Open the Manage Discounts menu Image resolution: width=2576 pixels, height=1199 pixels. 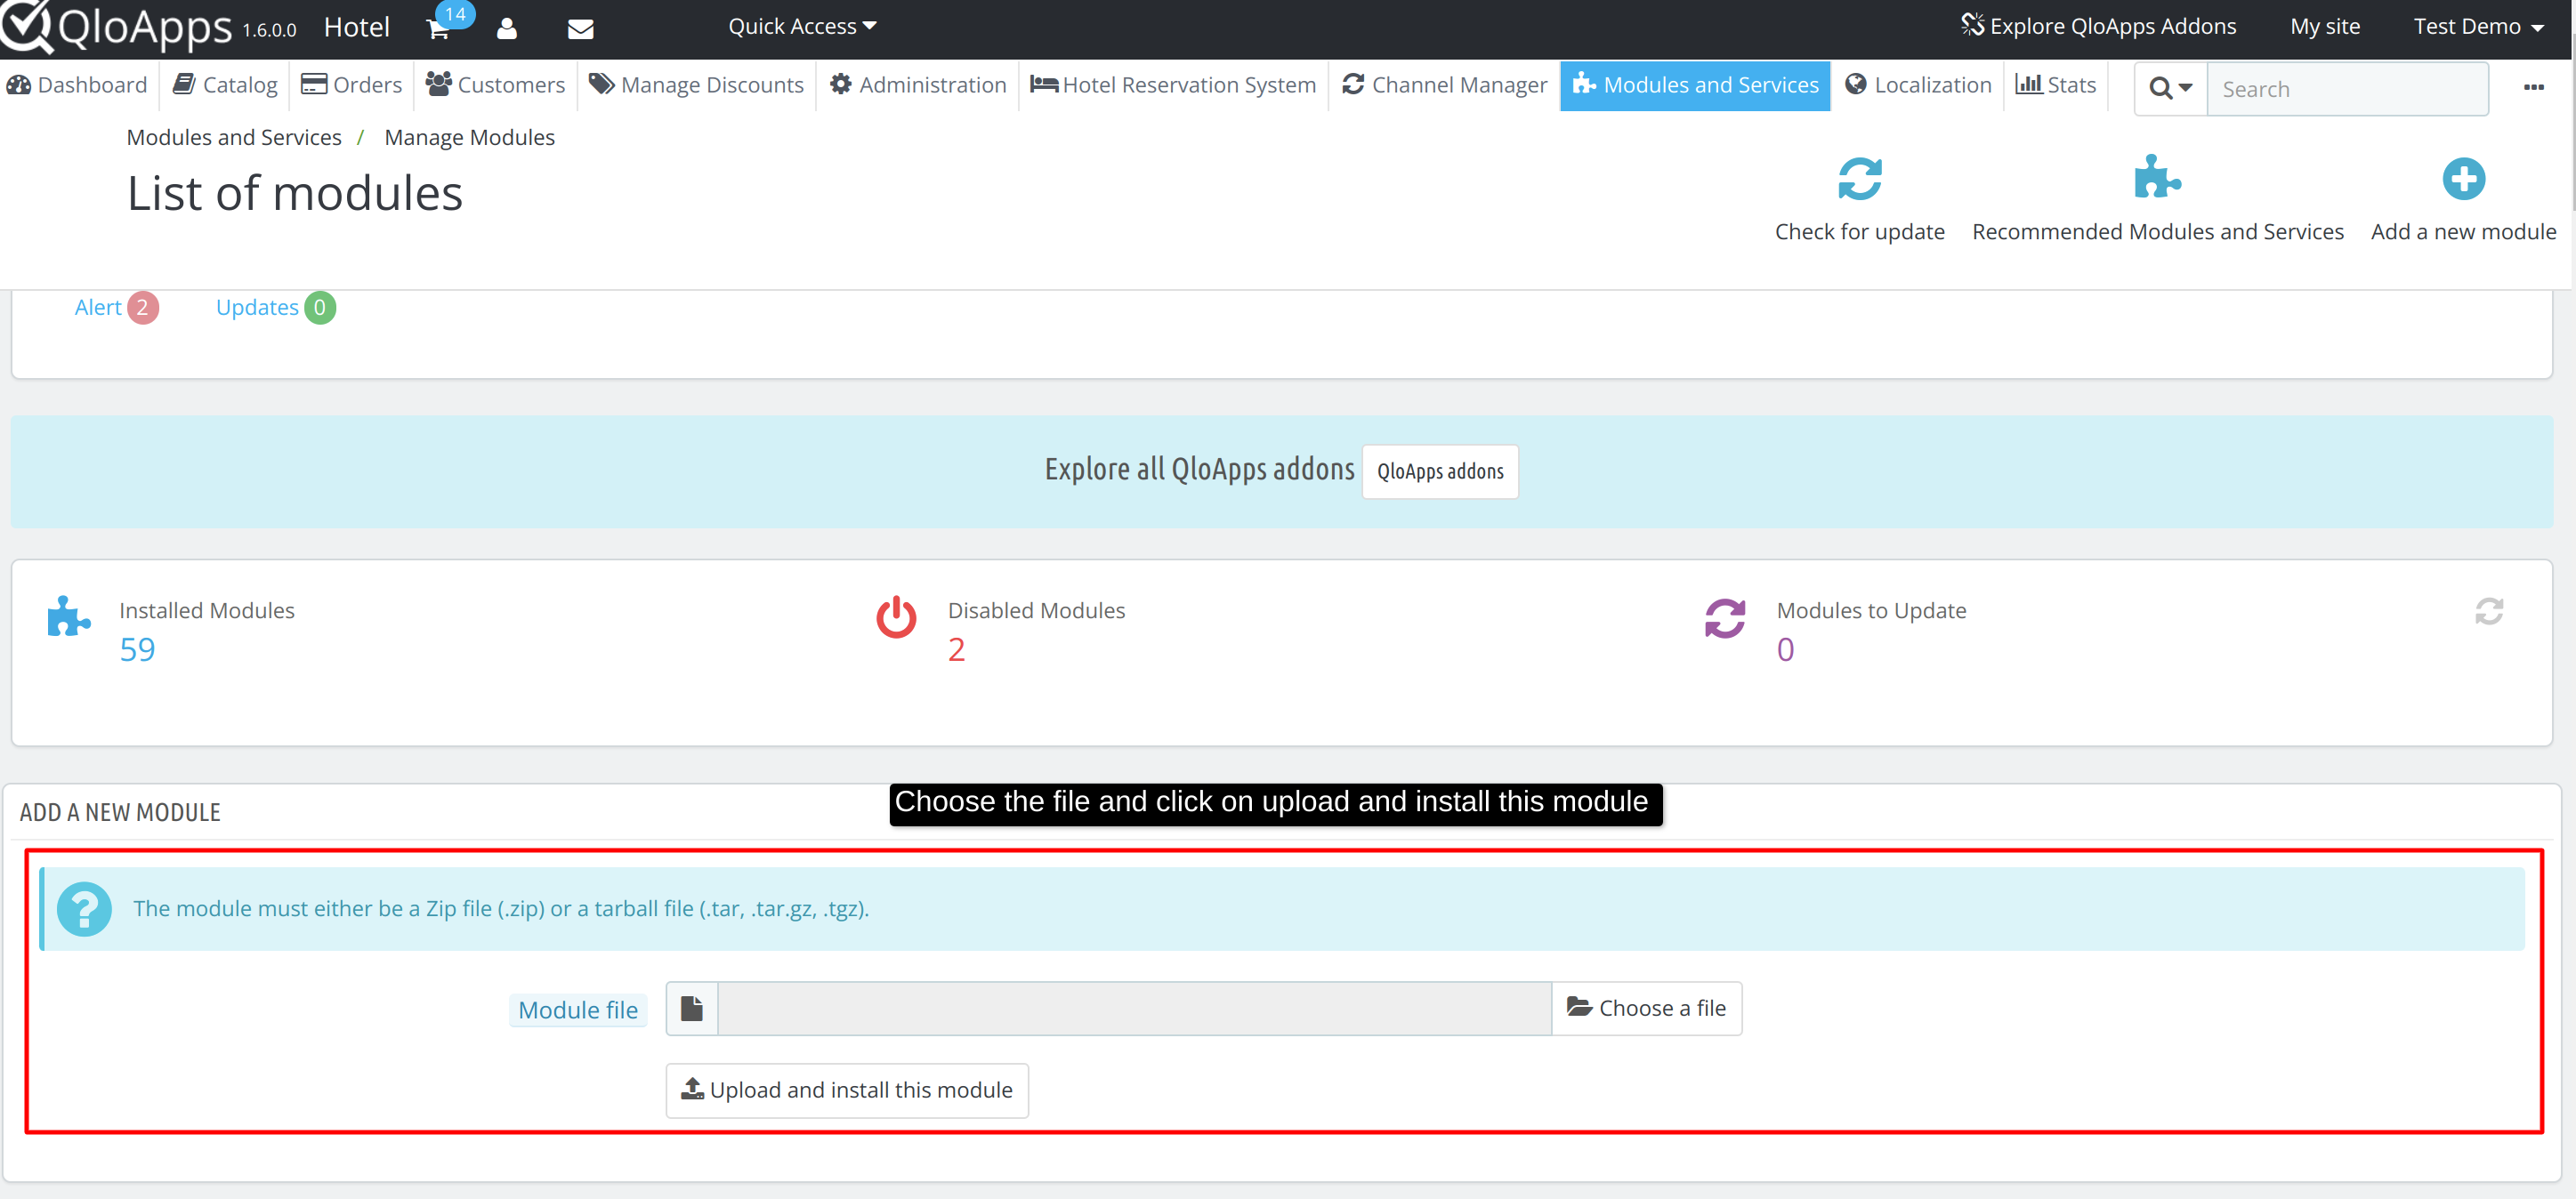(696, 85)
